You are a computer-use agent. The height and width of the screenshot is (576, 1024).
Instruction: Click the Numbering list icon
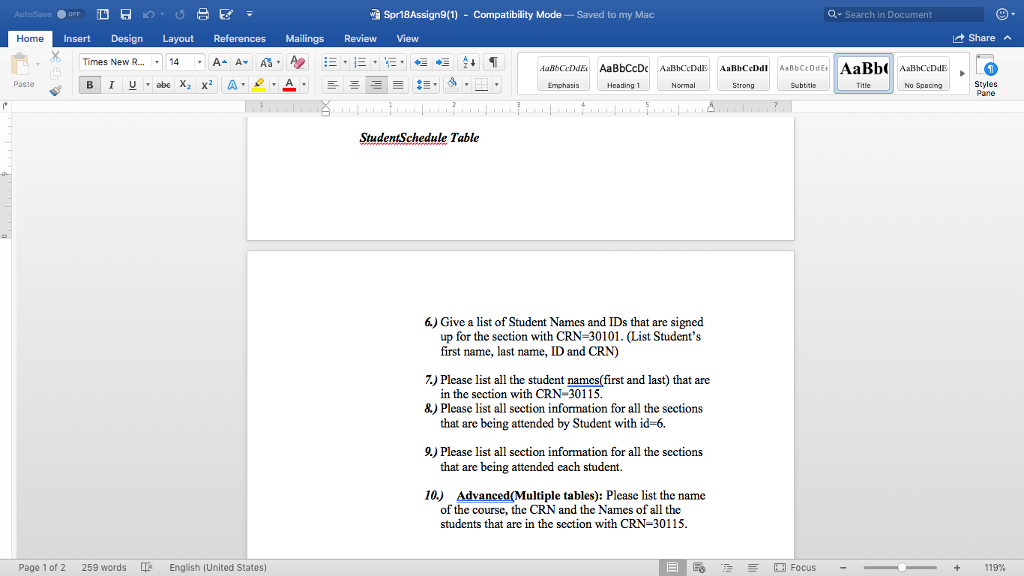360,62
